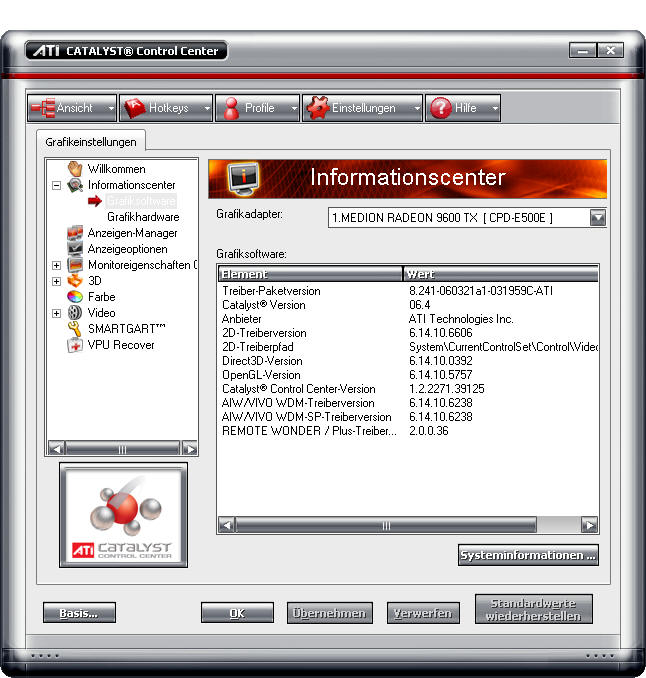
Task: Click the tree panel right scroll arrow
Action: [x=190, y=448]
